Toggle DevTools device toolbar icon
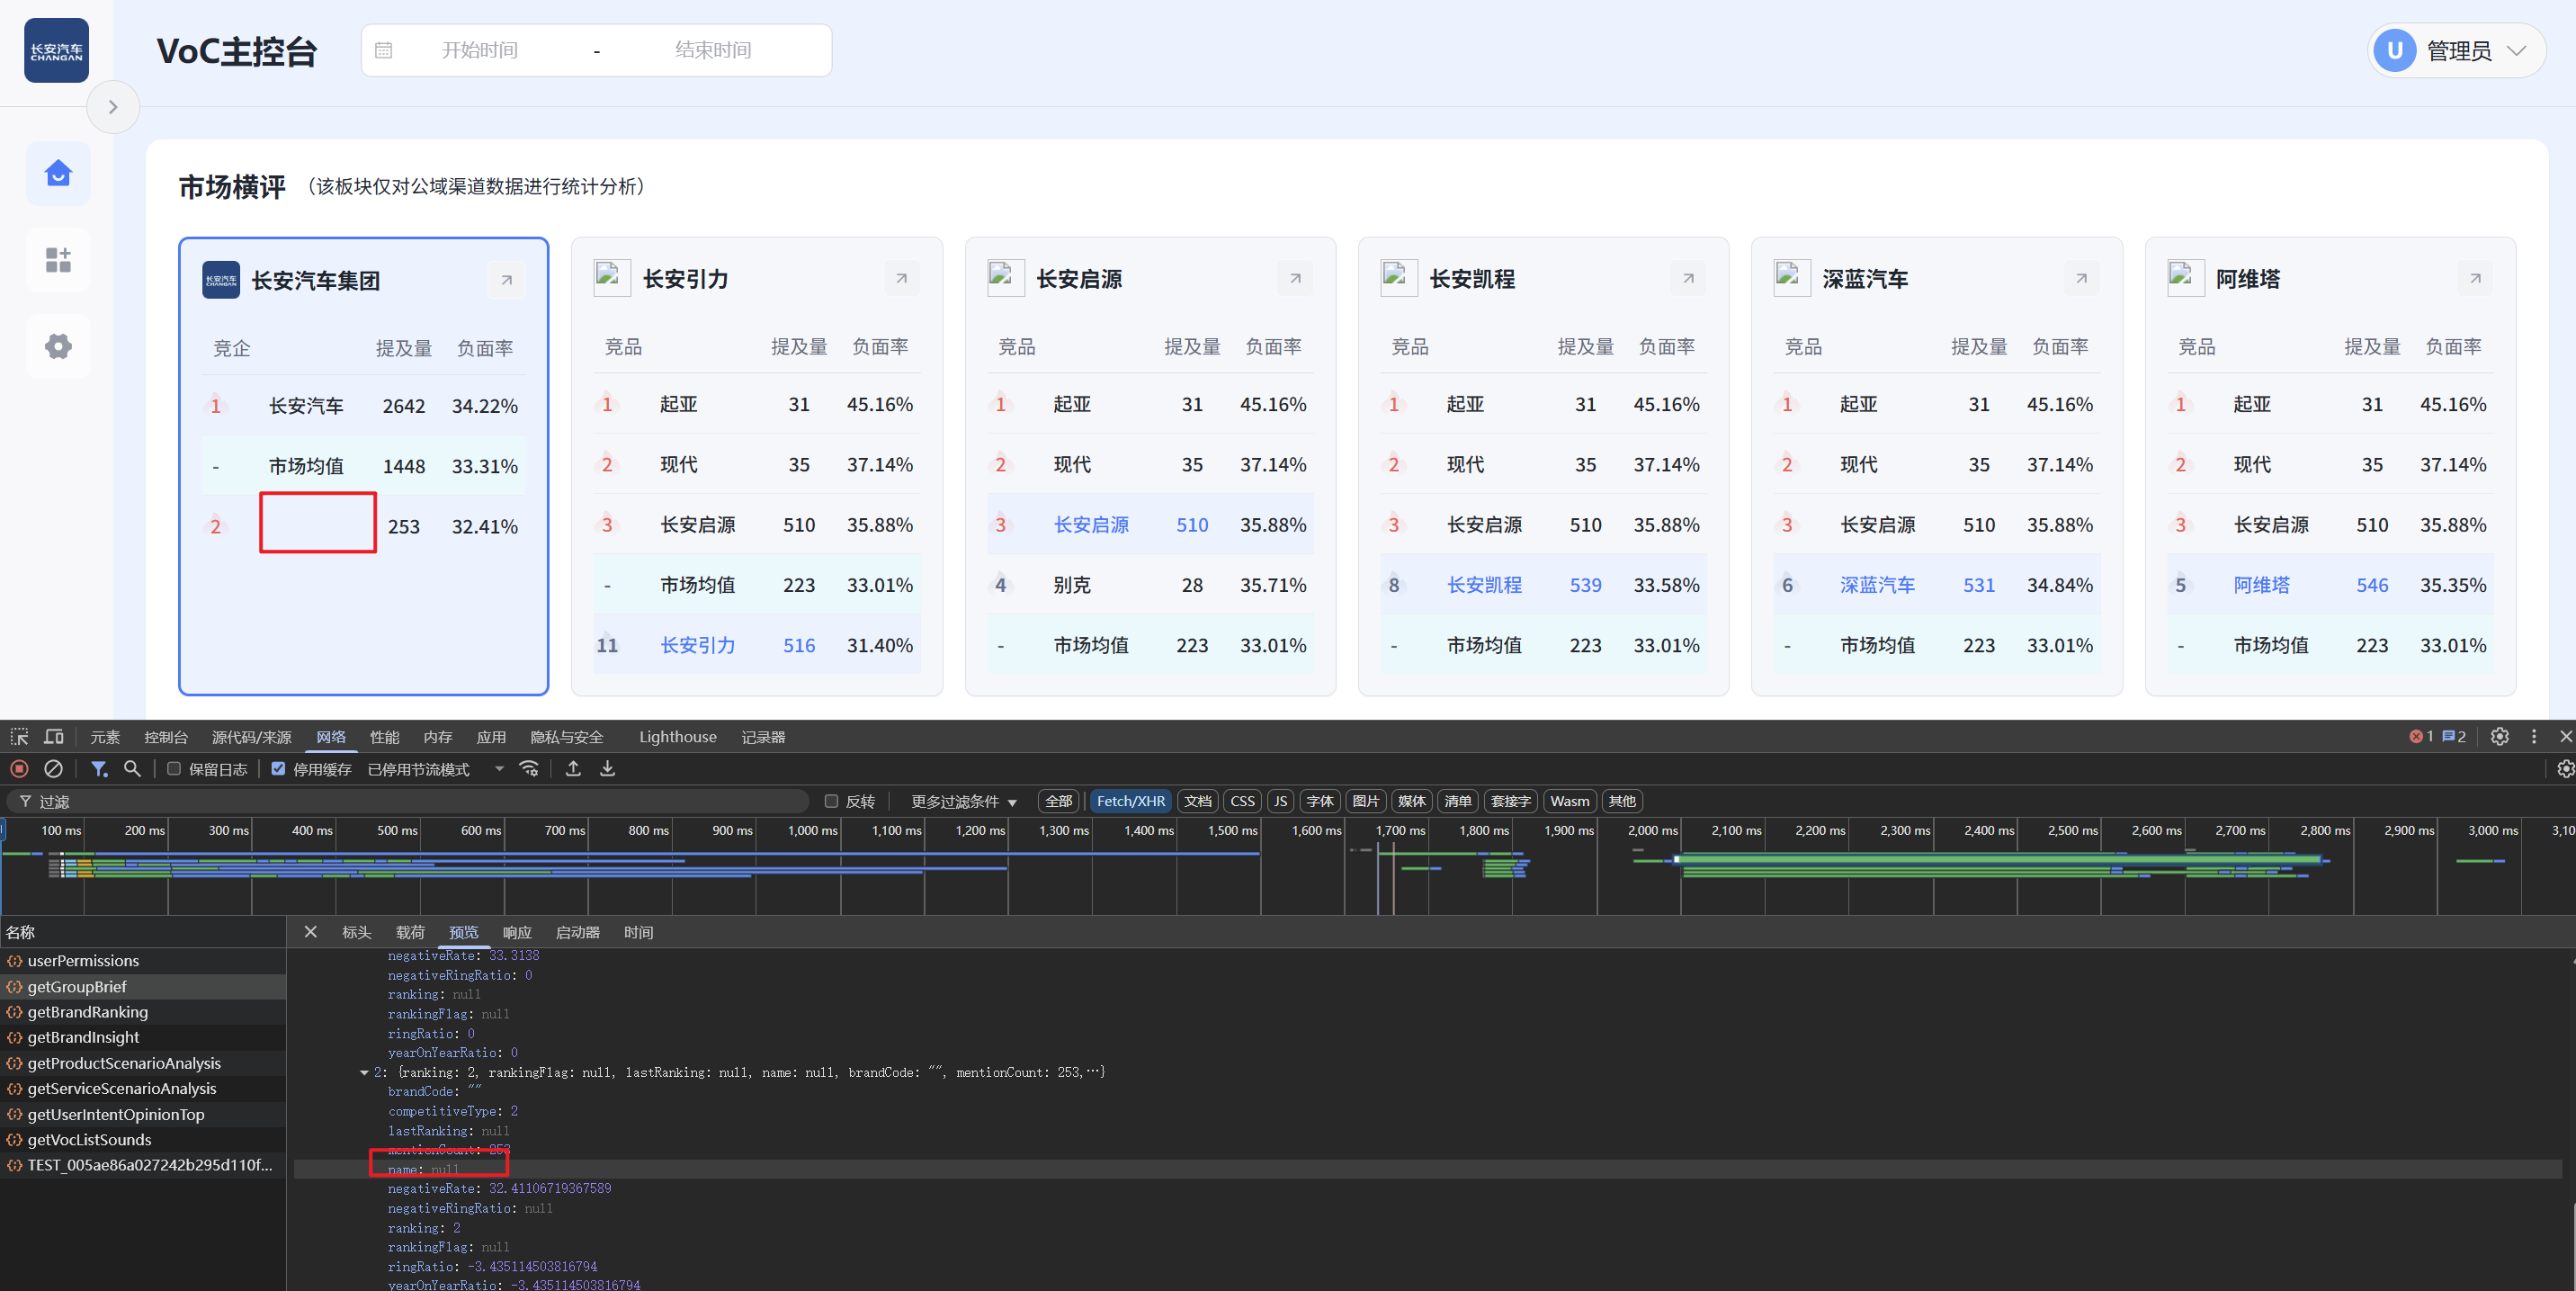The height and width of the screenshot is (1291, 2576). click(x=54, y=737)
